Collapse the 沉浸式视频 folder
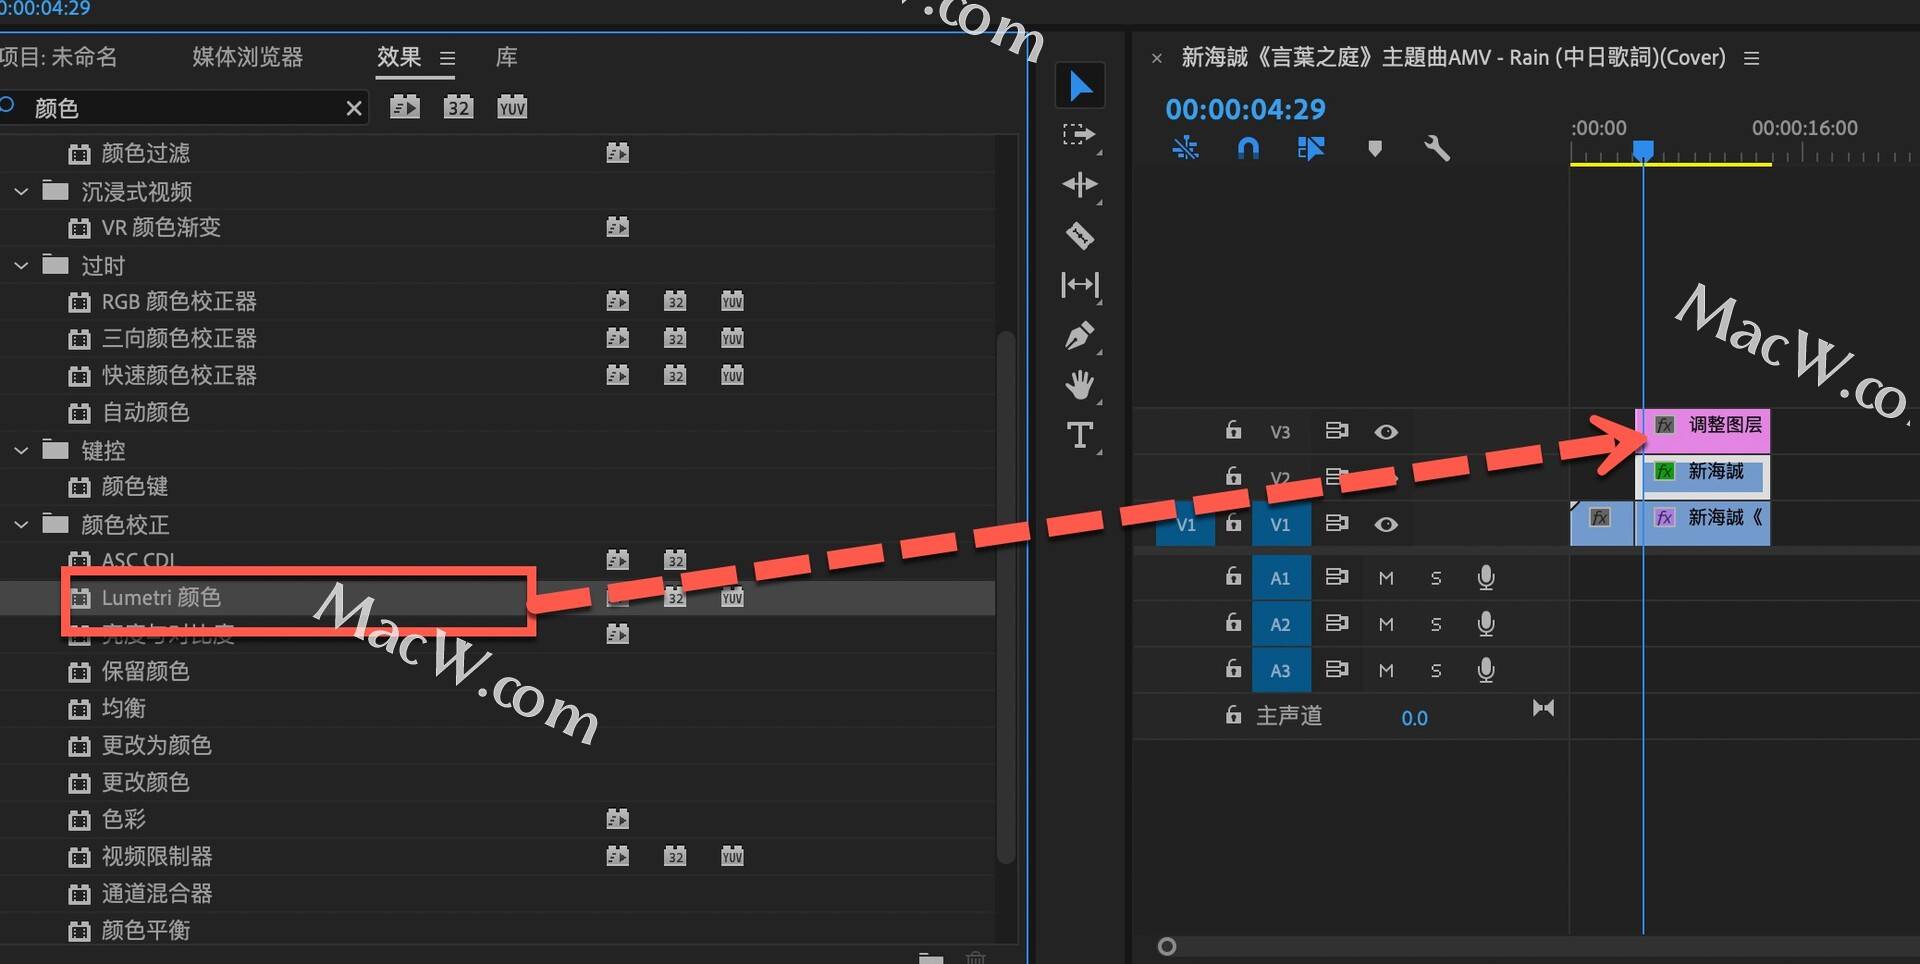The width and height of the screenshot is (1920, 964). coord(21,191)
